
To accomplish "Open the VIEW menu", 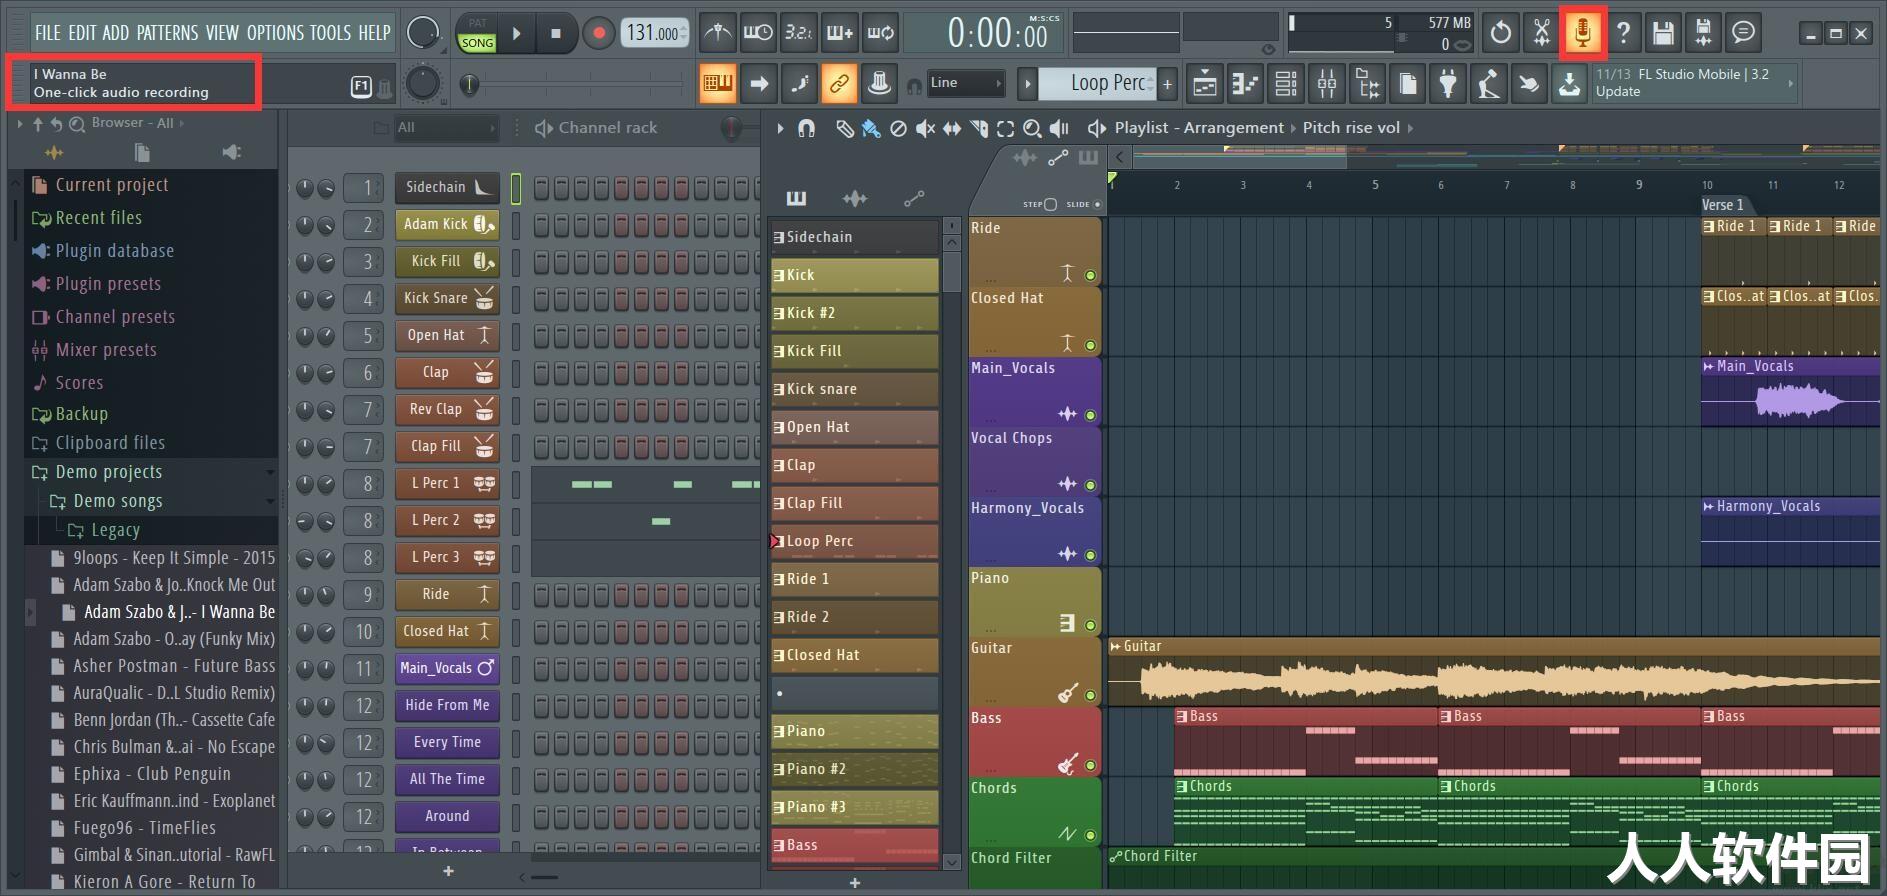I will pyautogui.click(x=222, y=33).
